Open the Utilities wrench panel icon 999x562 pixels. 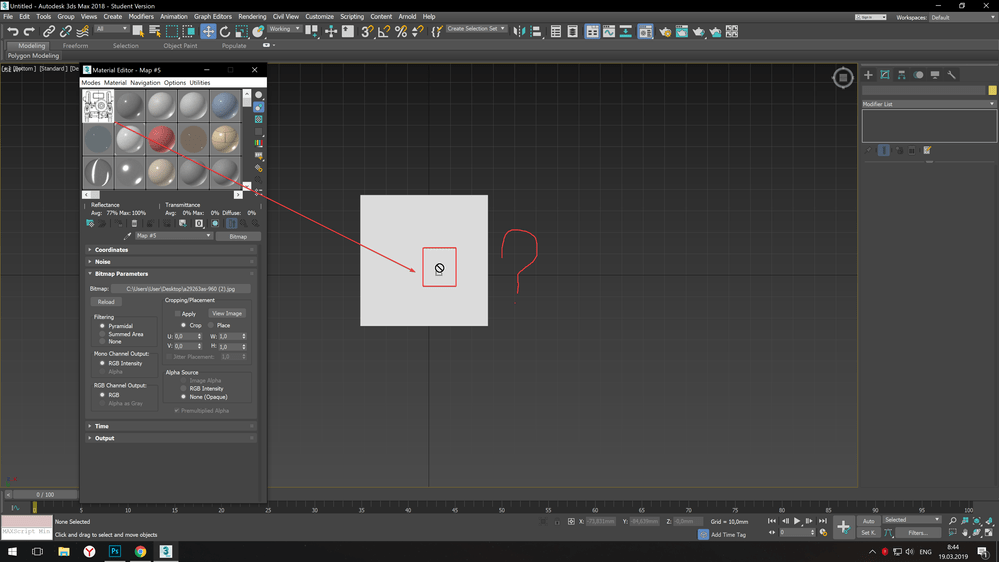951,75
